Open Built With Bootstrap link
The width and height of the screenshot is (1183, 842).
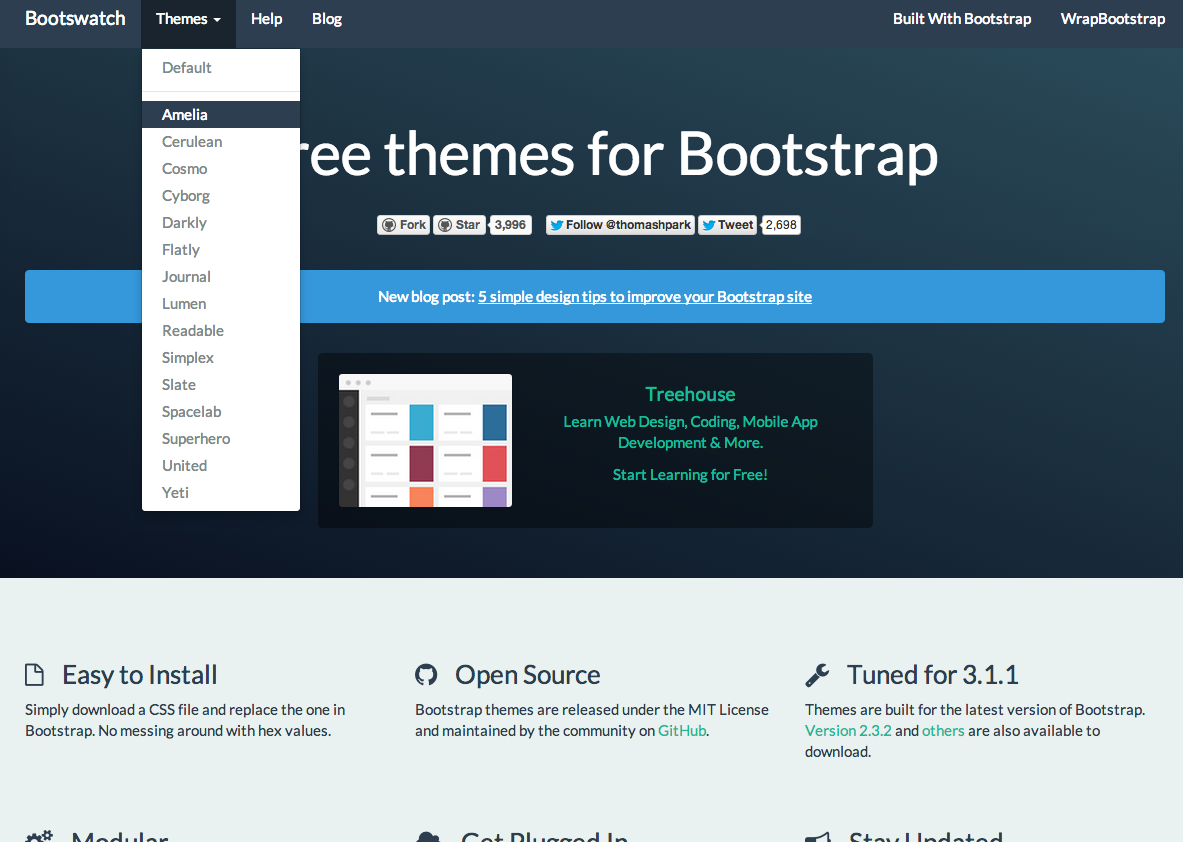click(x=962, y=19)
